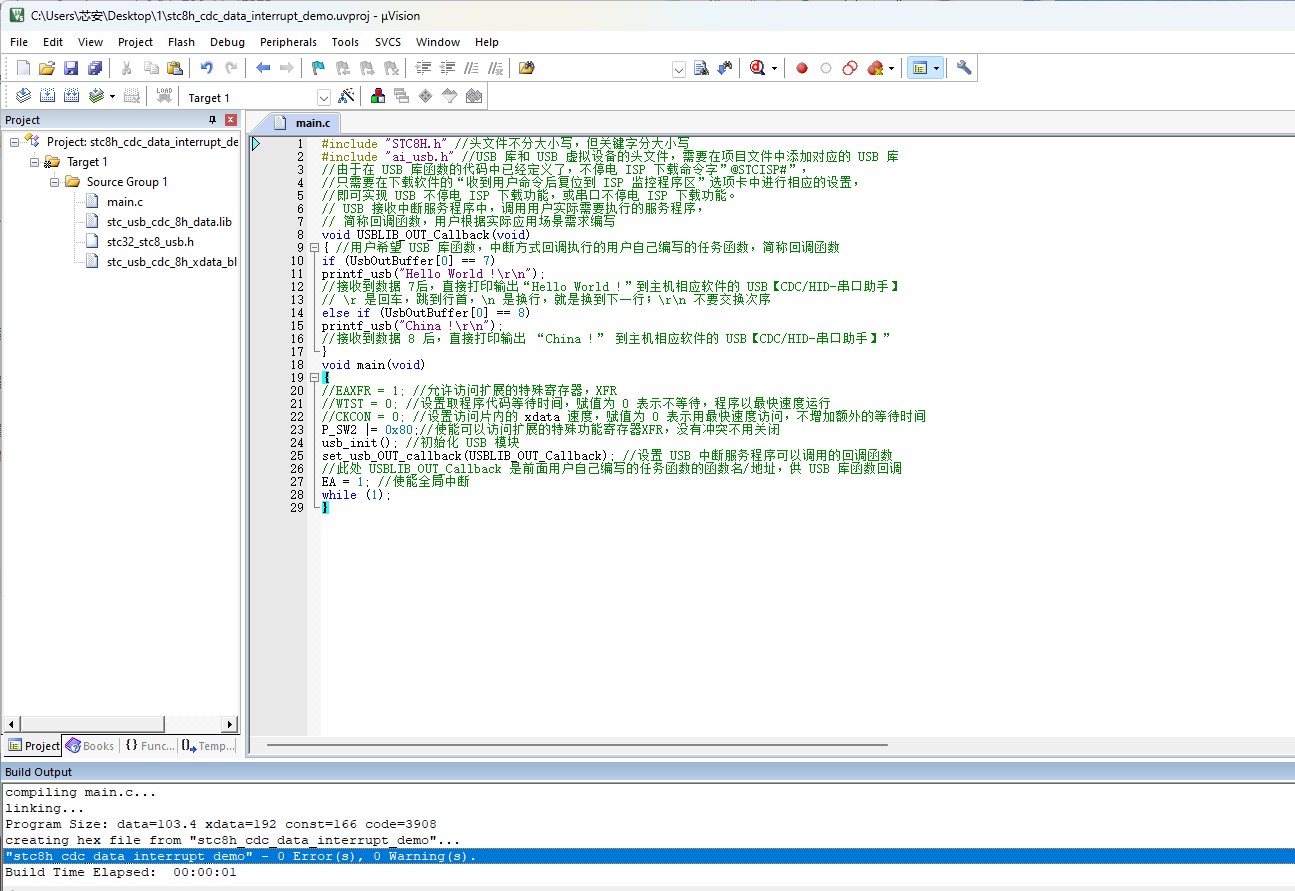Open the kill breakpoints dropdown arrow

pyautogui.click(x=891, y=68)
